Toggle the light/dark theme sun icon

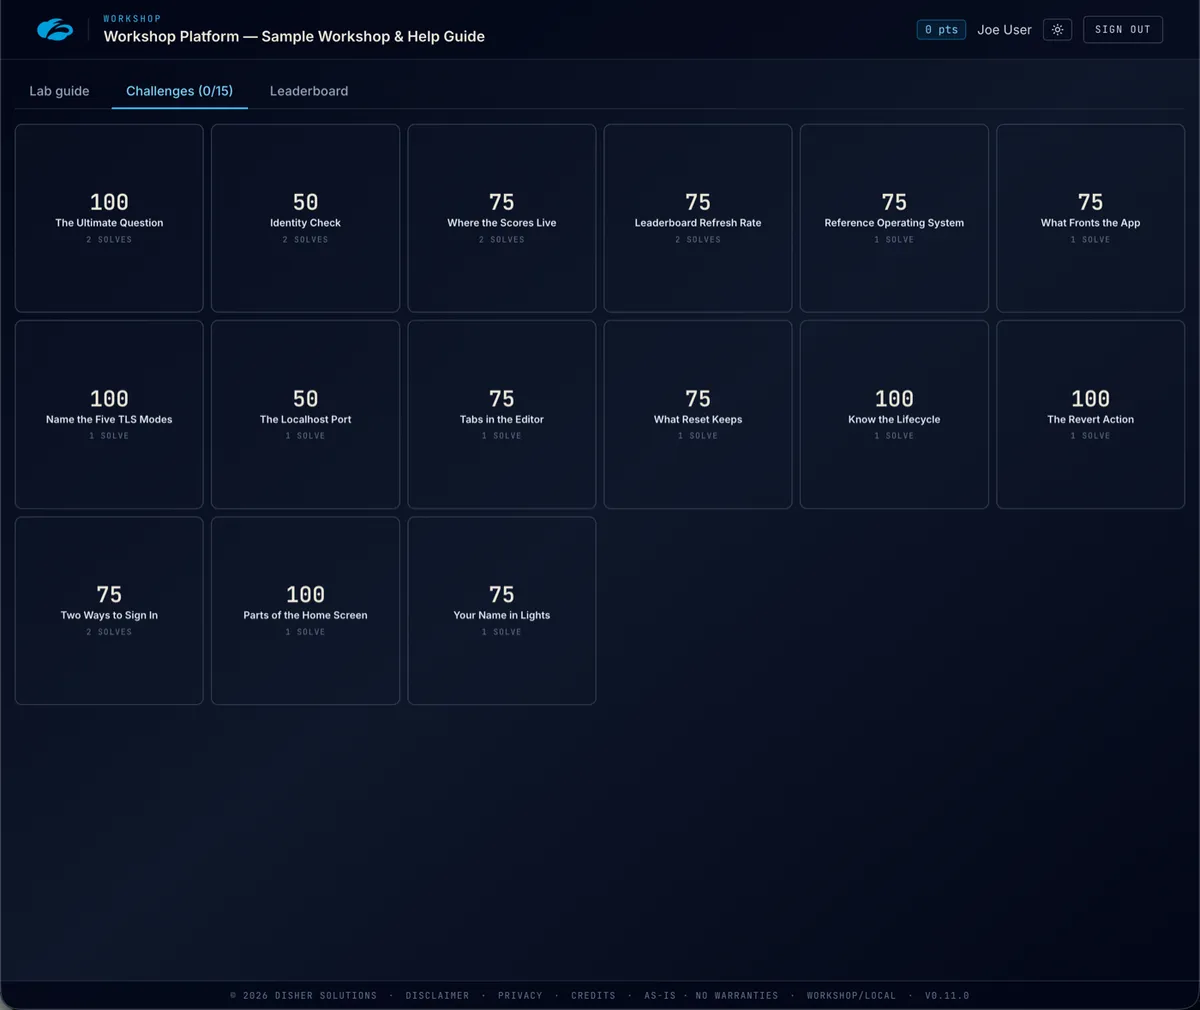coord(1057,30)
